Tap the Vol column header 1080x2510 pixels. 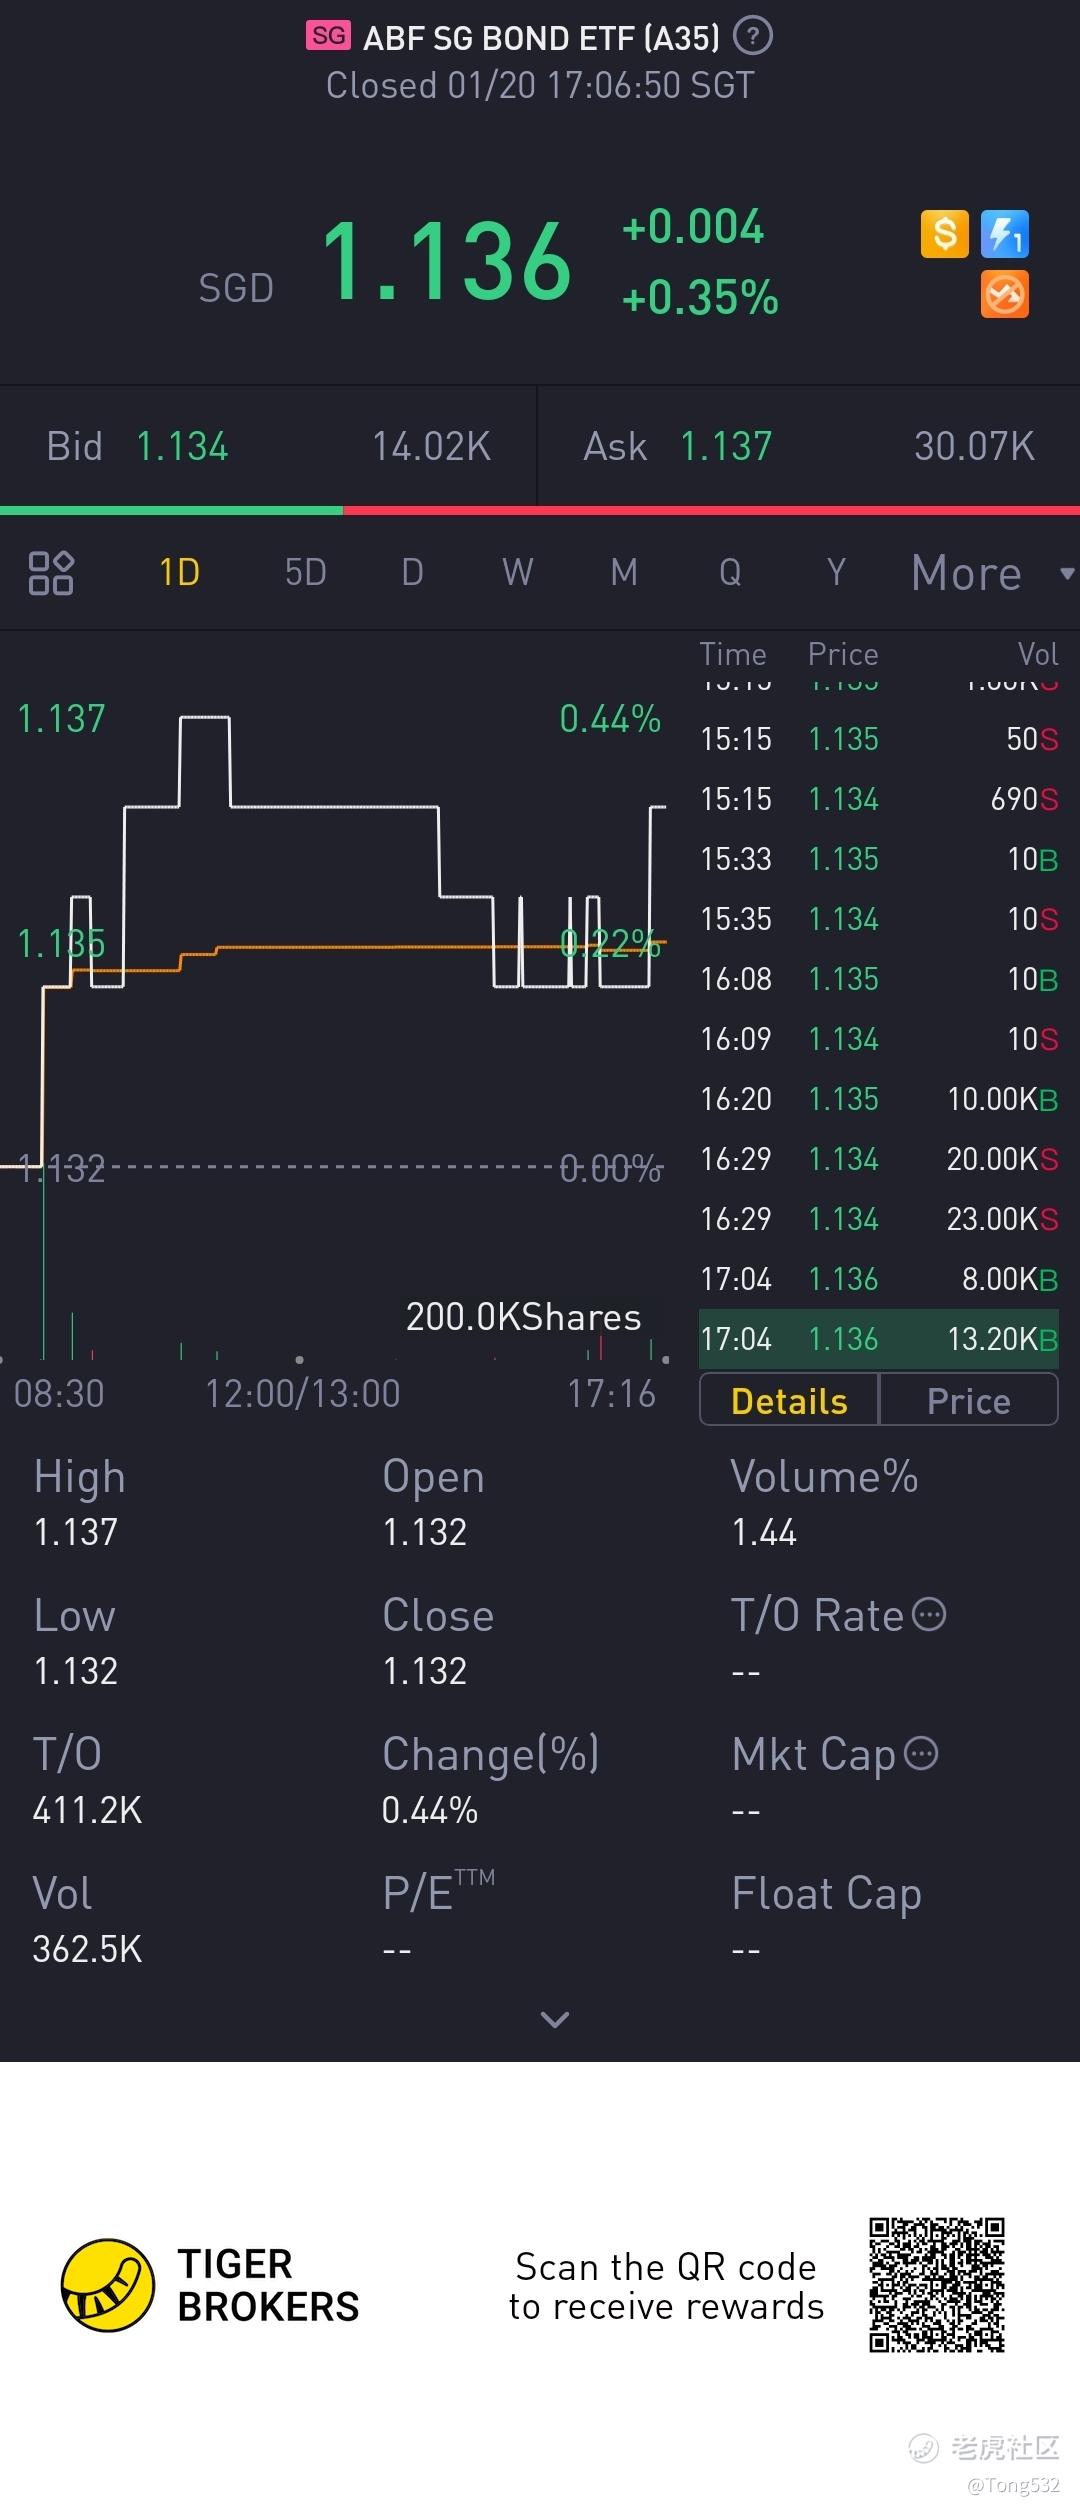pyautogui.click(x=1038, y=654)
